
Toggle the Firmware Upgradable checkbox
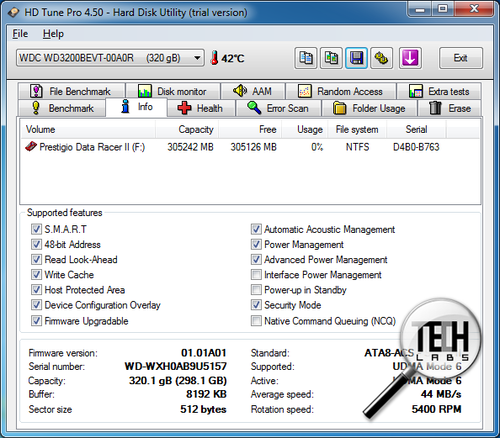coord(36,321)
